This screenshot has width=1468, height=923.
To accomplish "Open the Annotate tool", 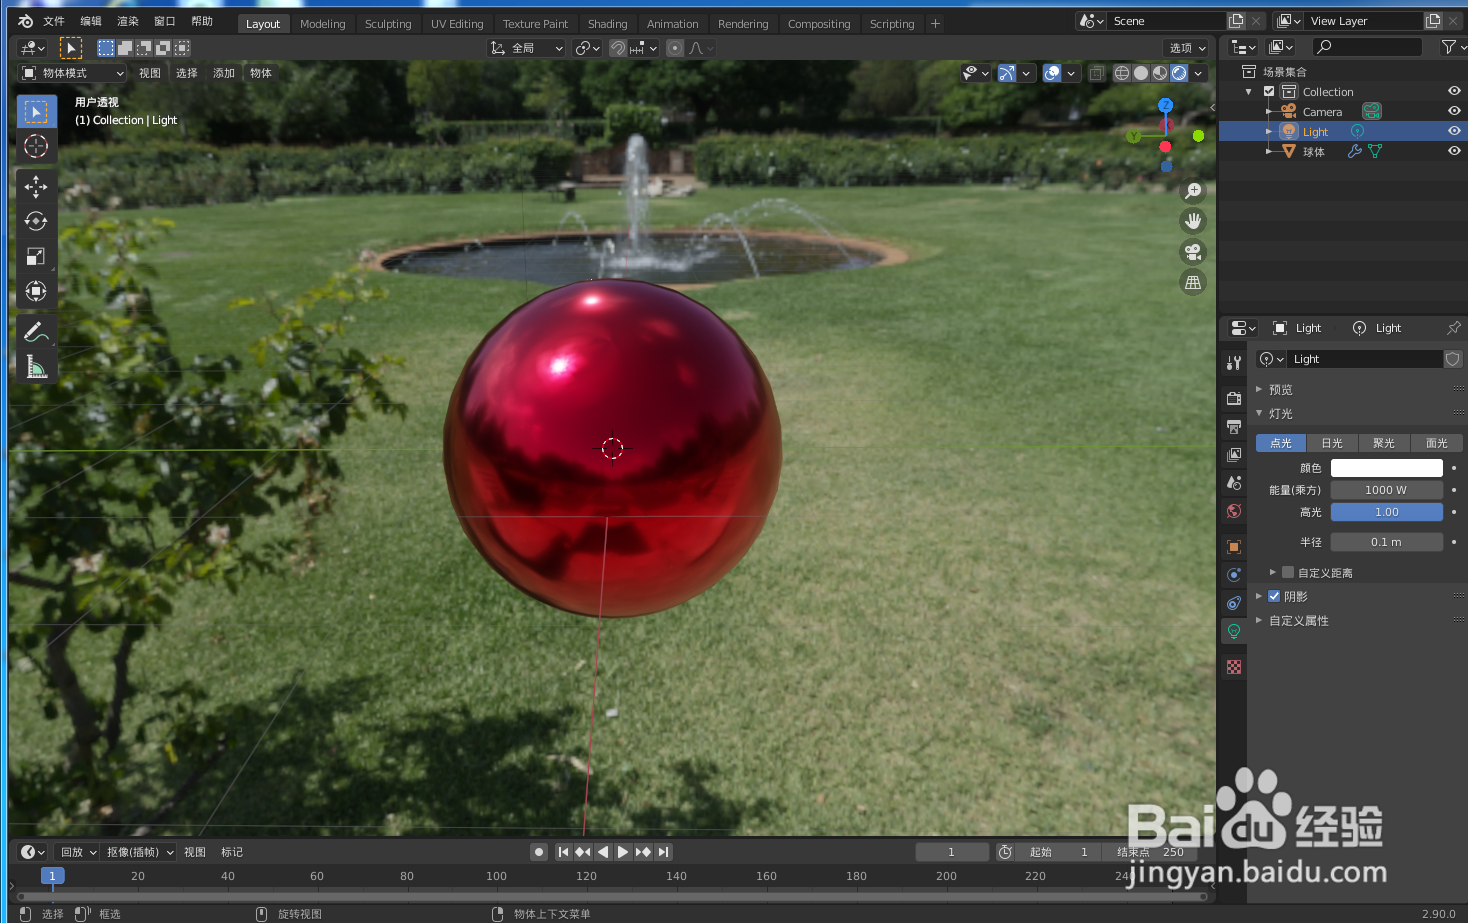I will pos(36,331).
